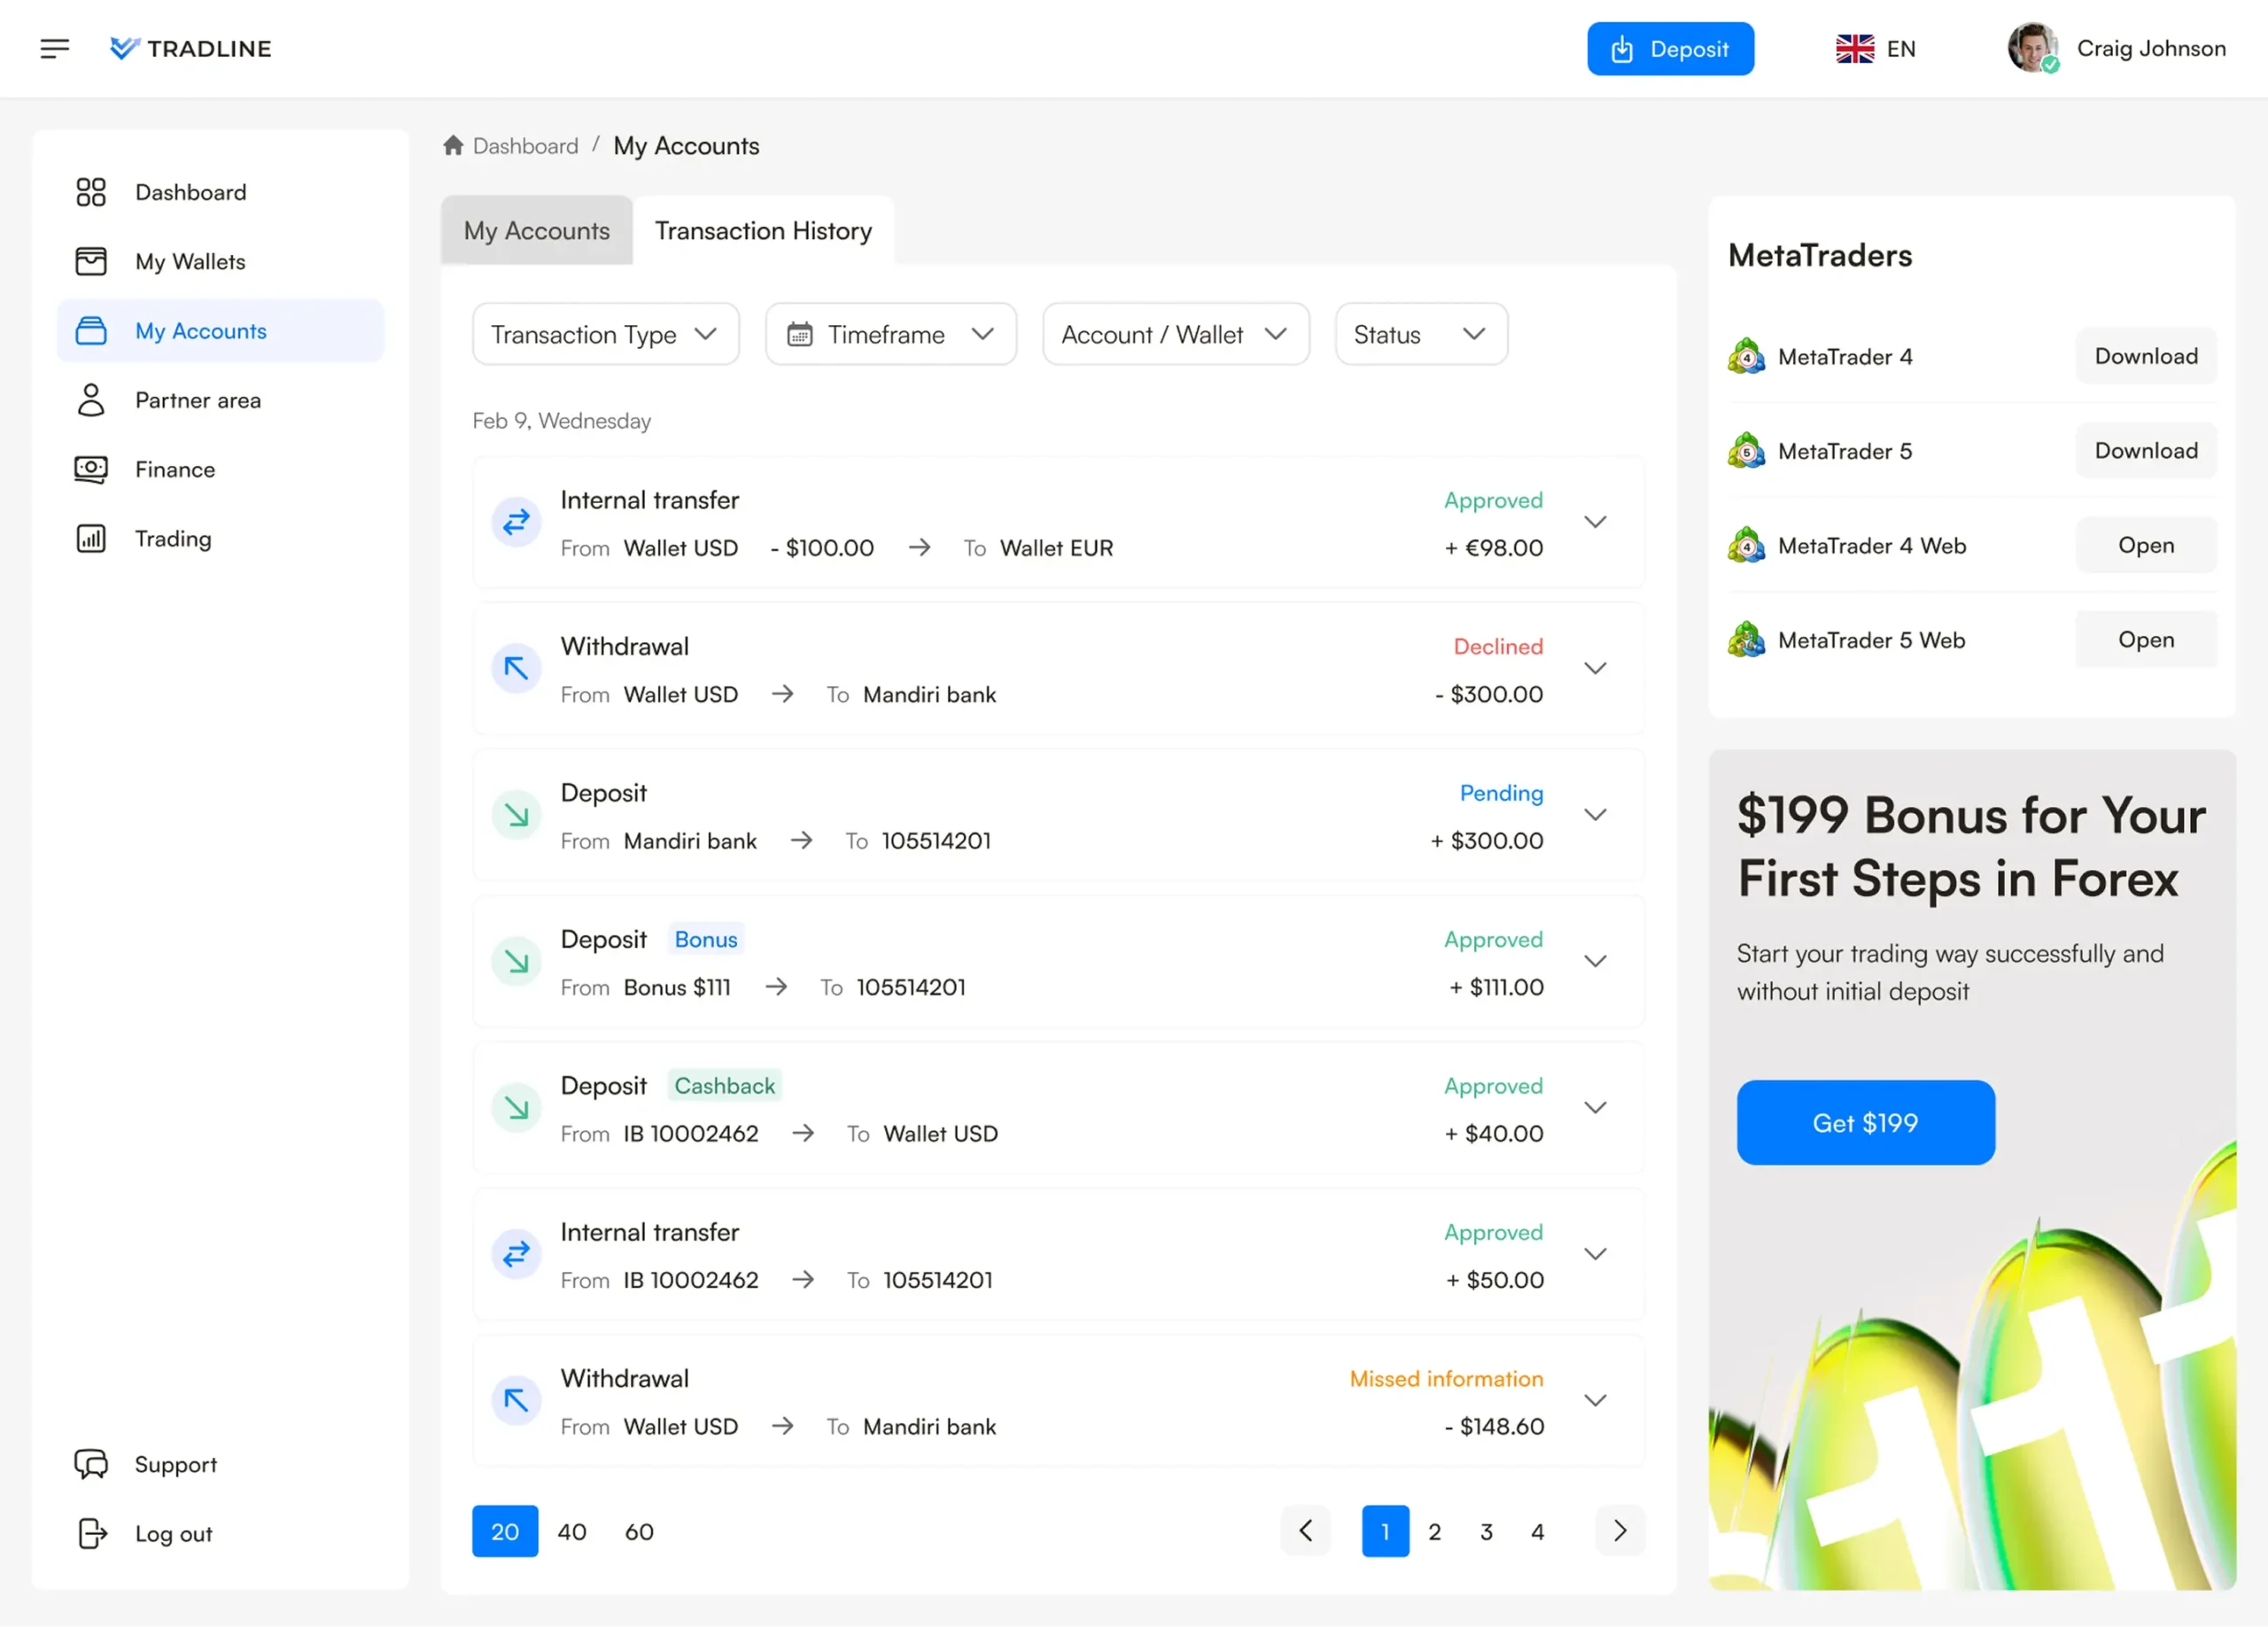Expand the Declined withdrawal transaction row

coord(1595,668)
